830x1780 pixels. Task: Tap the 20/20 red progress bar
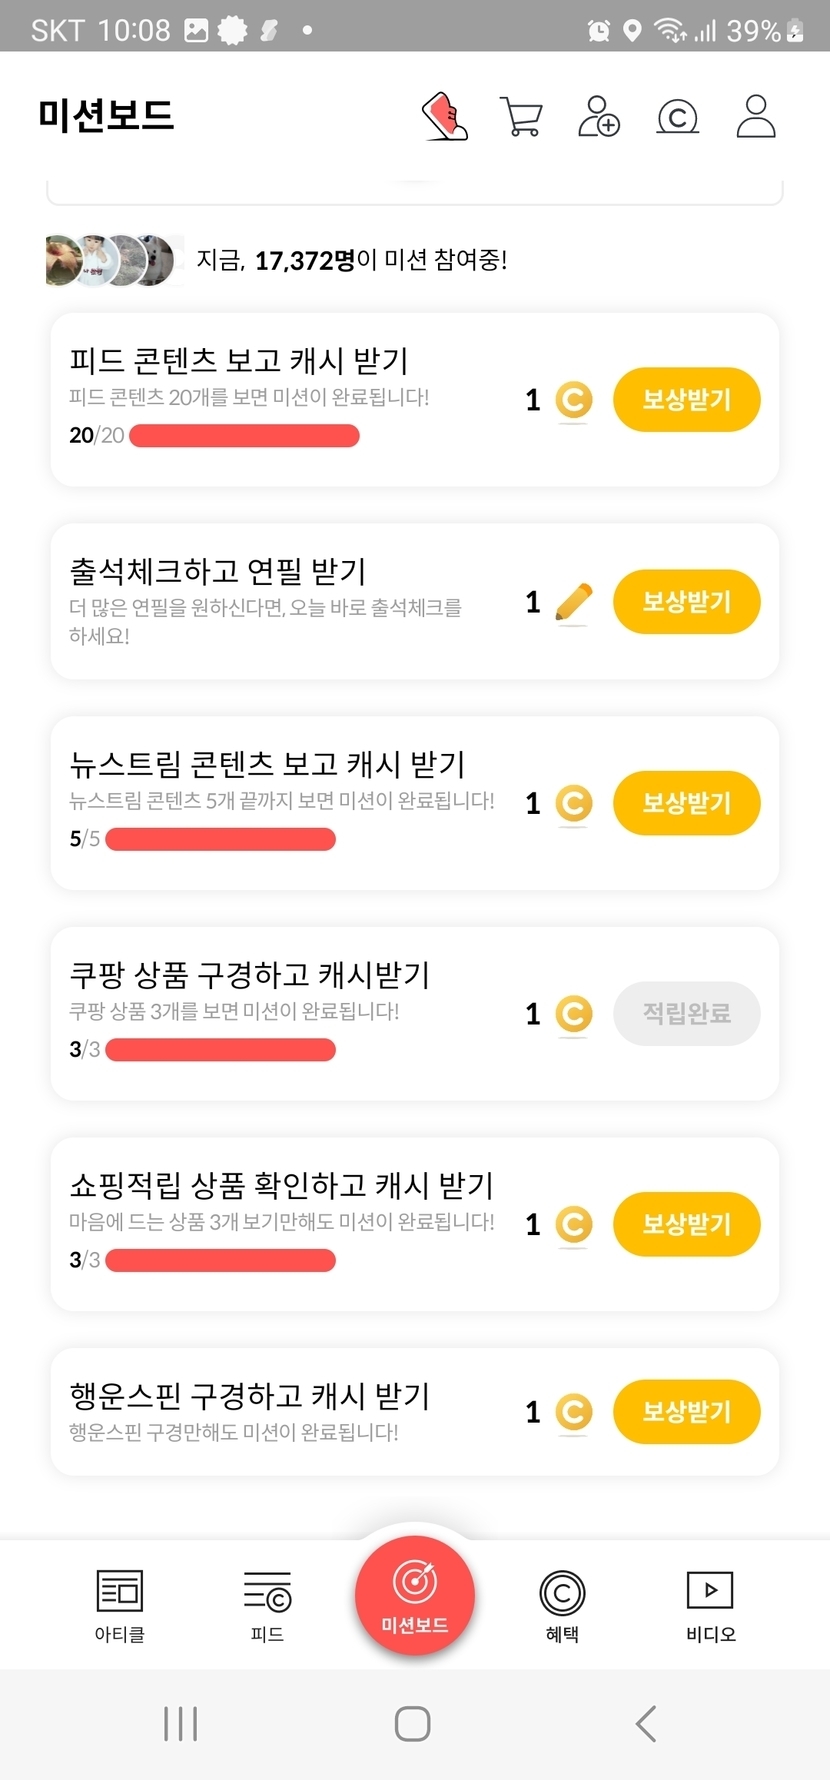(x=244, y=436)
